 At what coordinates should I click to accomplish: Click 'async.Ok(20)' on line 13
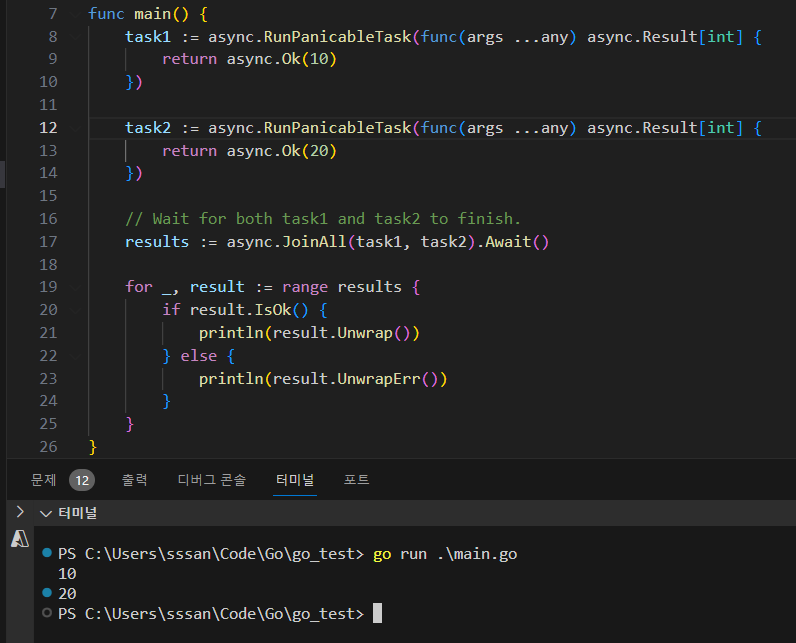(281, 151)
